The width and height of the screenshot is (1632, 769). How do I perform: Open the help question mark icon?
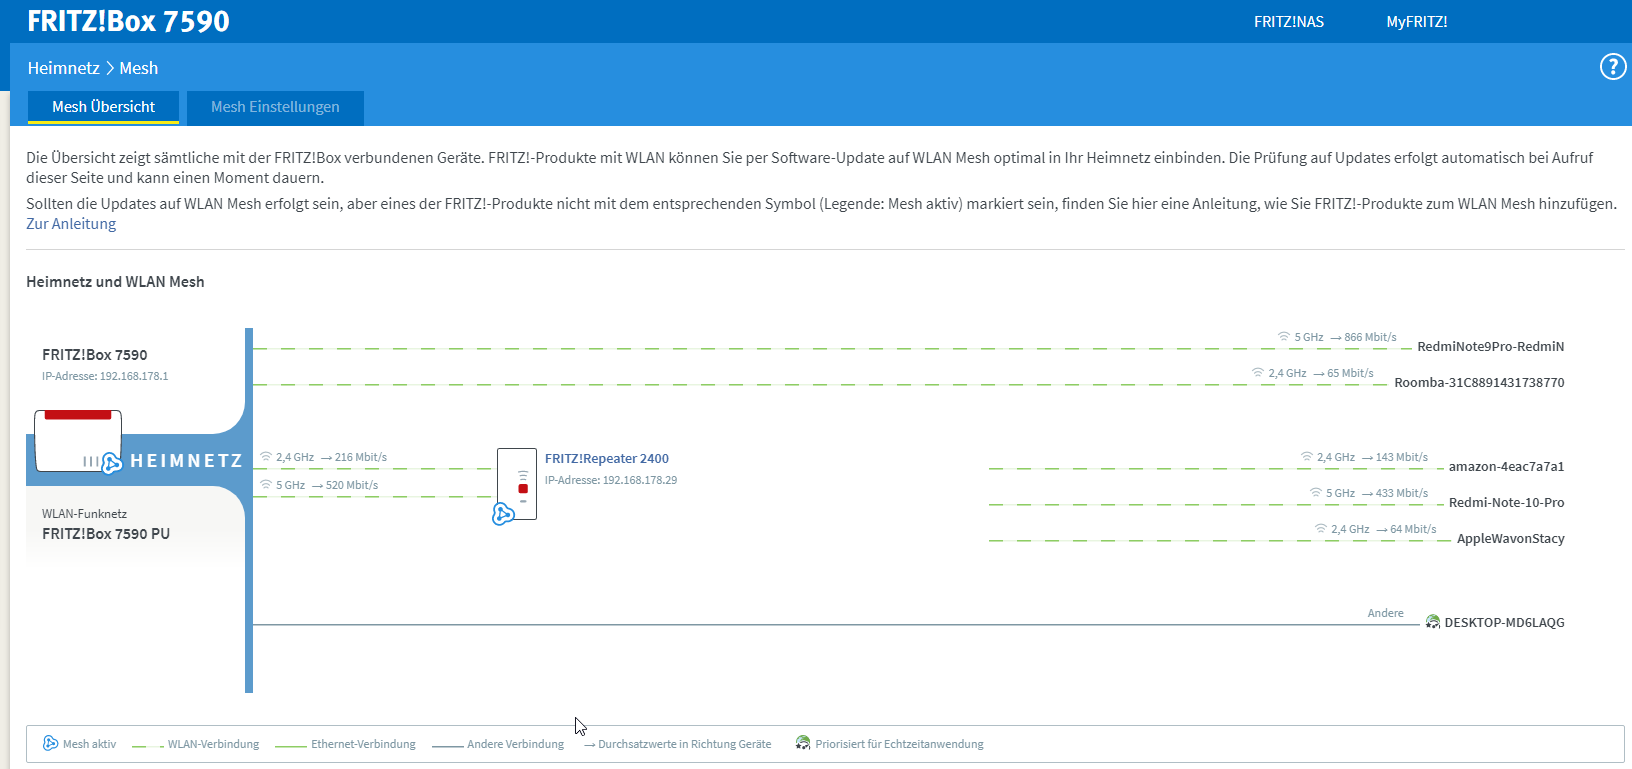(1612, 67)
